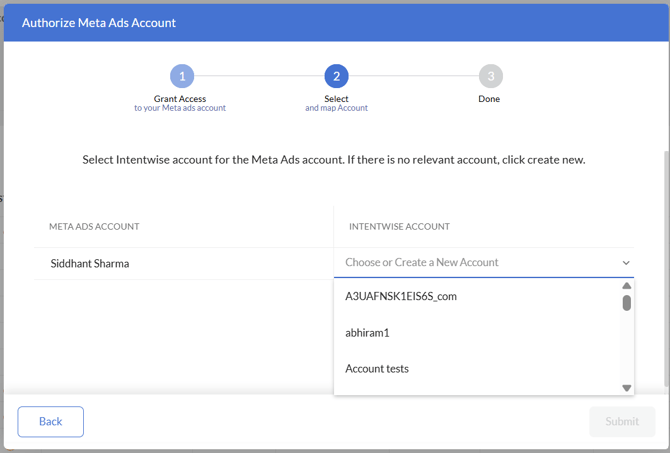Viewport: 670px width, 453px height.
Task: Collapse the dropdown using the chevron arrow
Action: point(626,263)
